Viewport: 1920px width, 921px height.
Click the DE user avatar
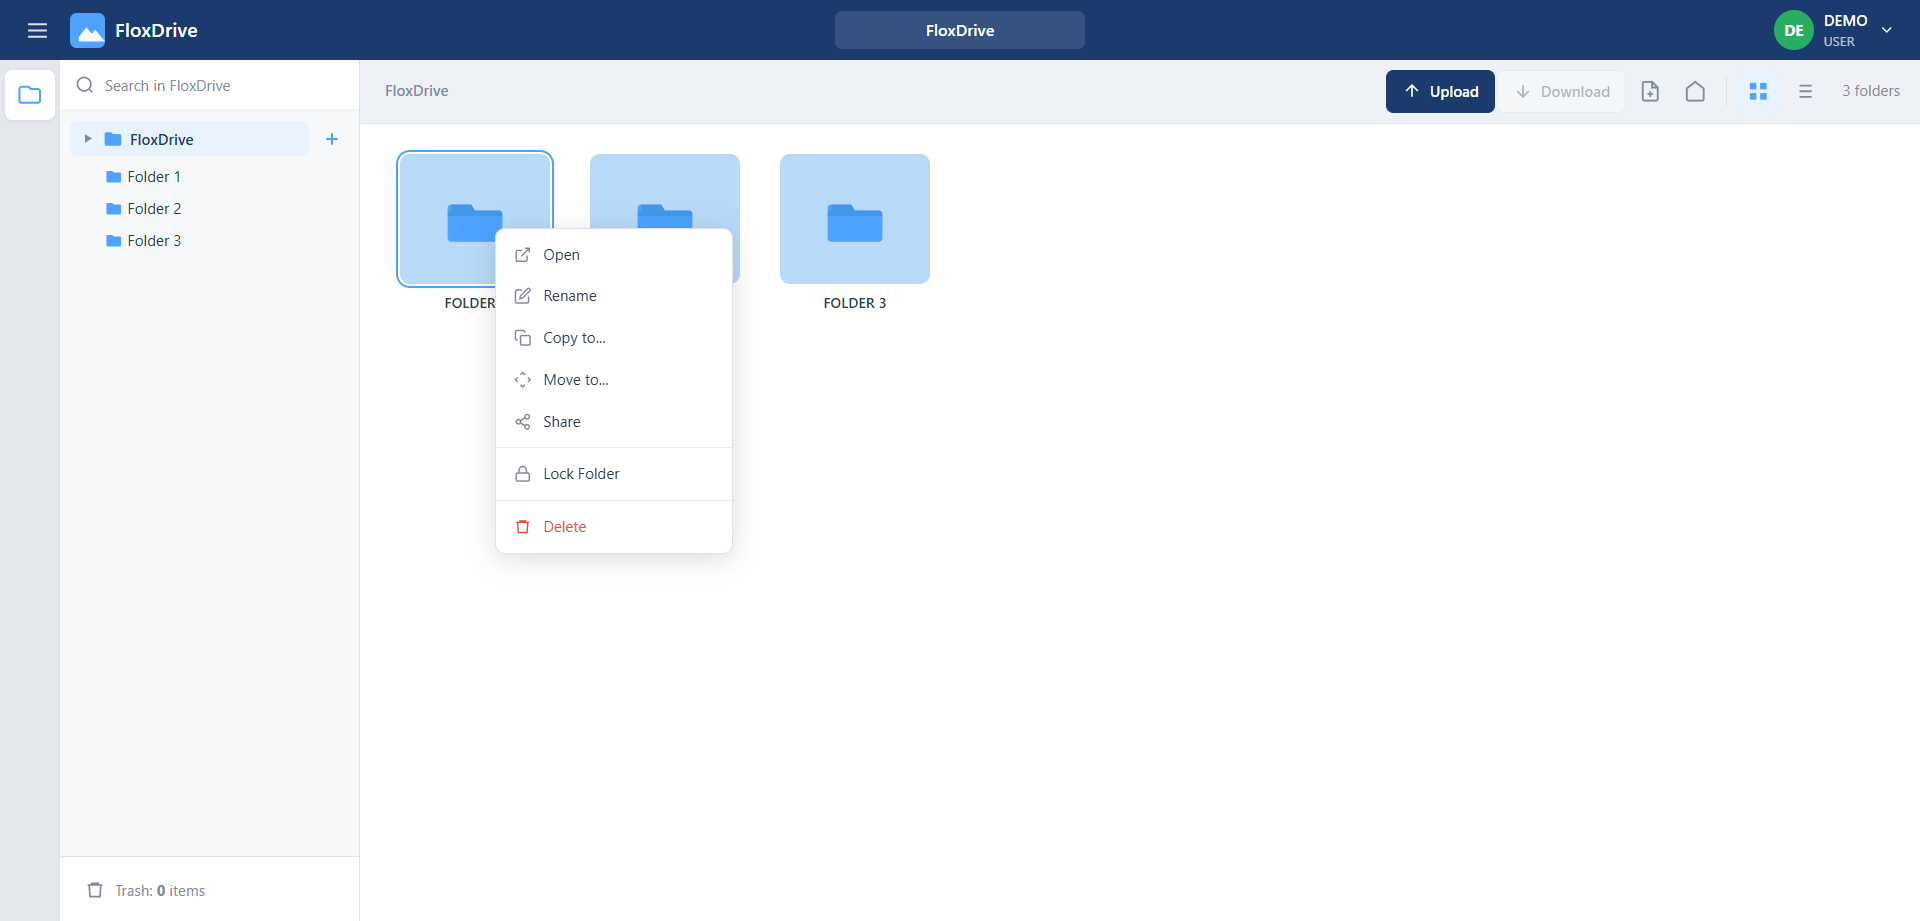coord(1794,30)
